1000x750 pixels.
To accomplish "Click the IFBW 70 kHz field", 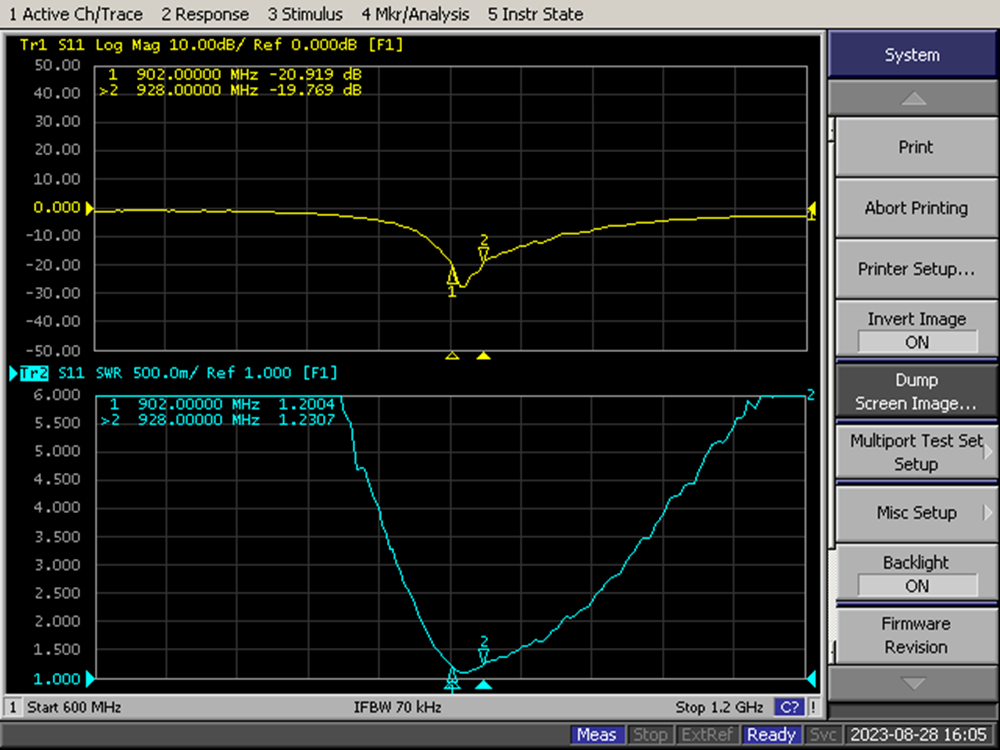I will pyautogui.click(x=397, y=707).
